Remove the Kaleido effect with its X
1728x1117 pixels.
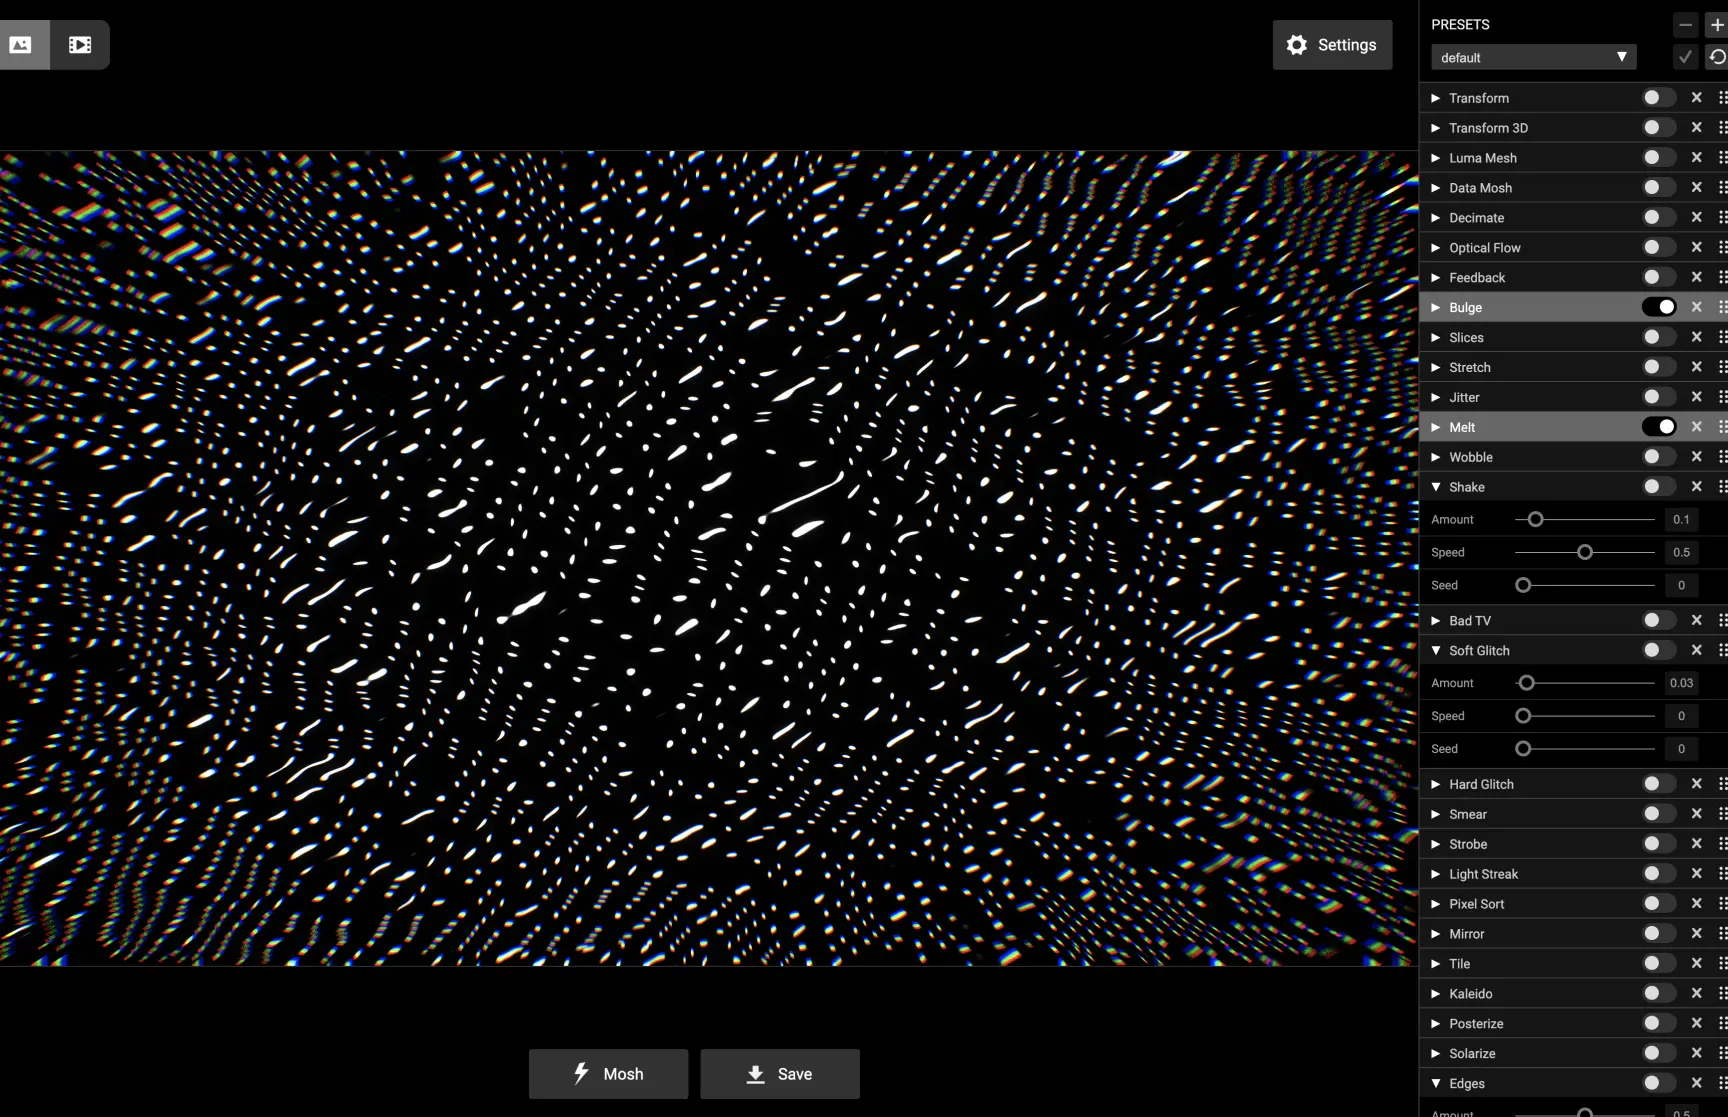point(1696,995)
